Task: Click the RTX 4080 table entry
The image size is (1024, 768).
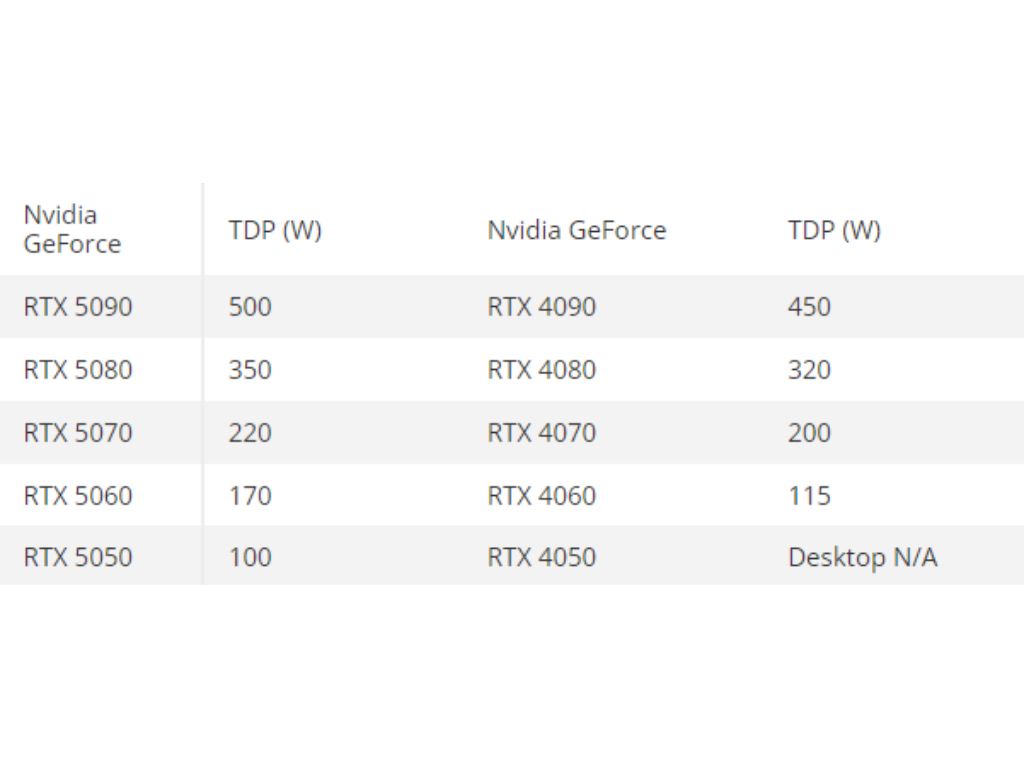Action: pos(542,370)
